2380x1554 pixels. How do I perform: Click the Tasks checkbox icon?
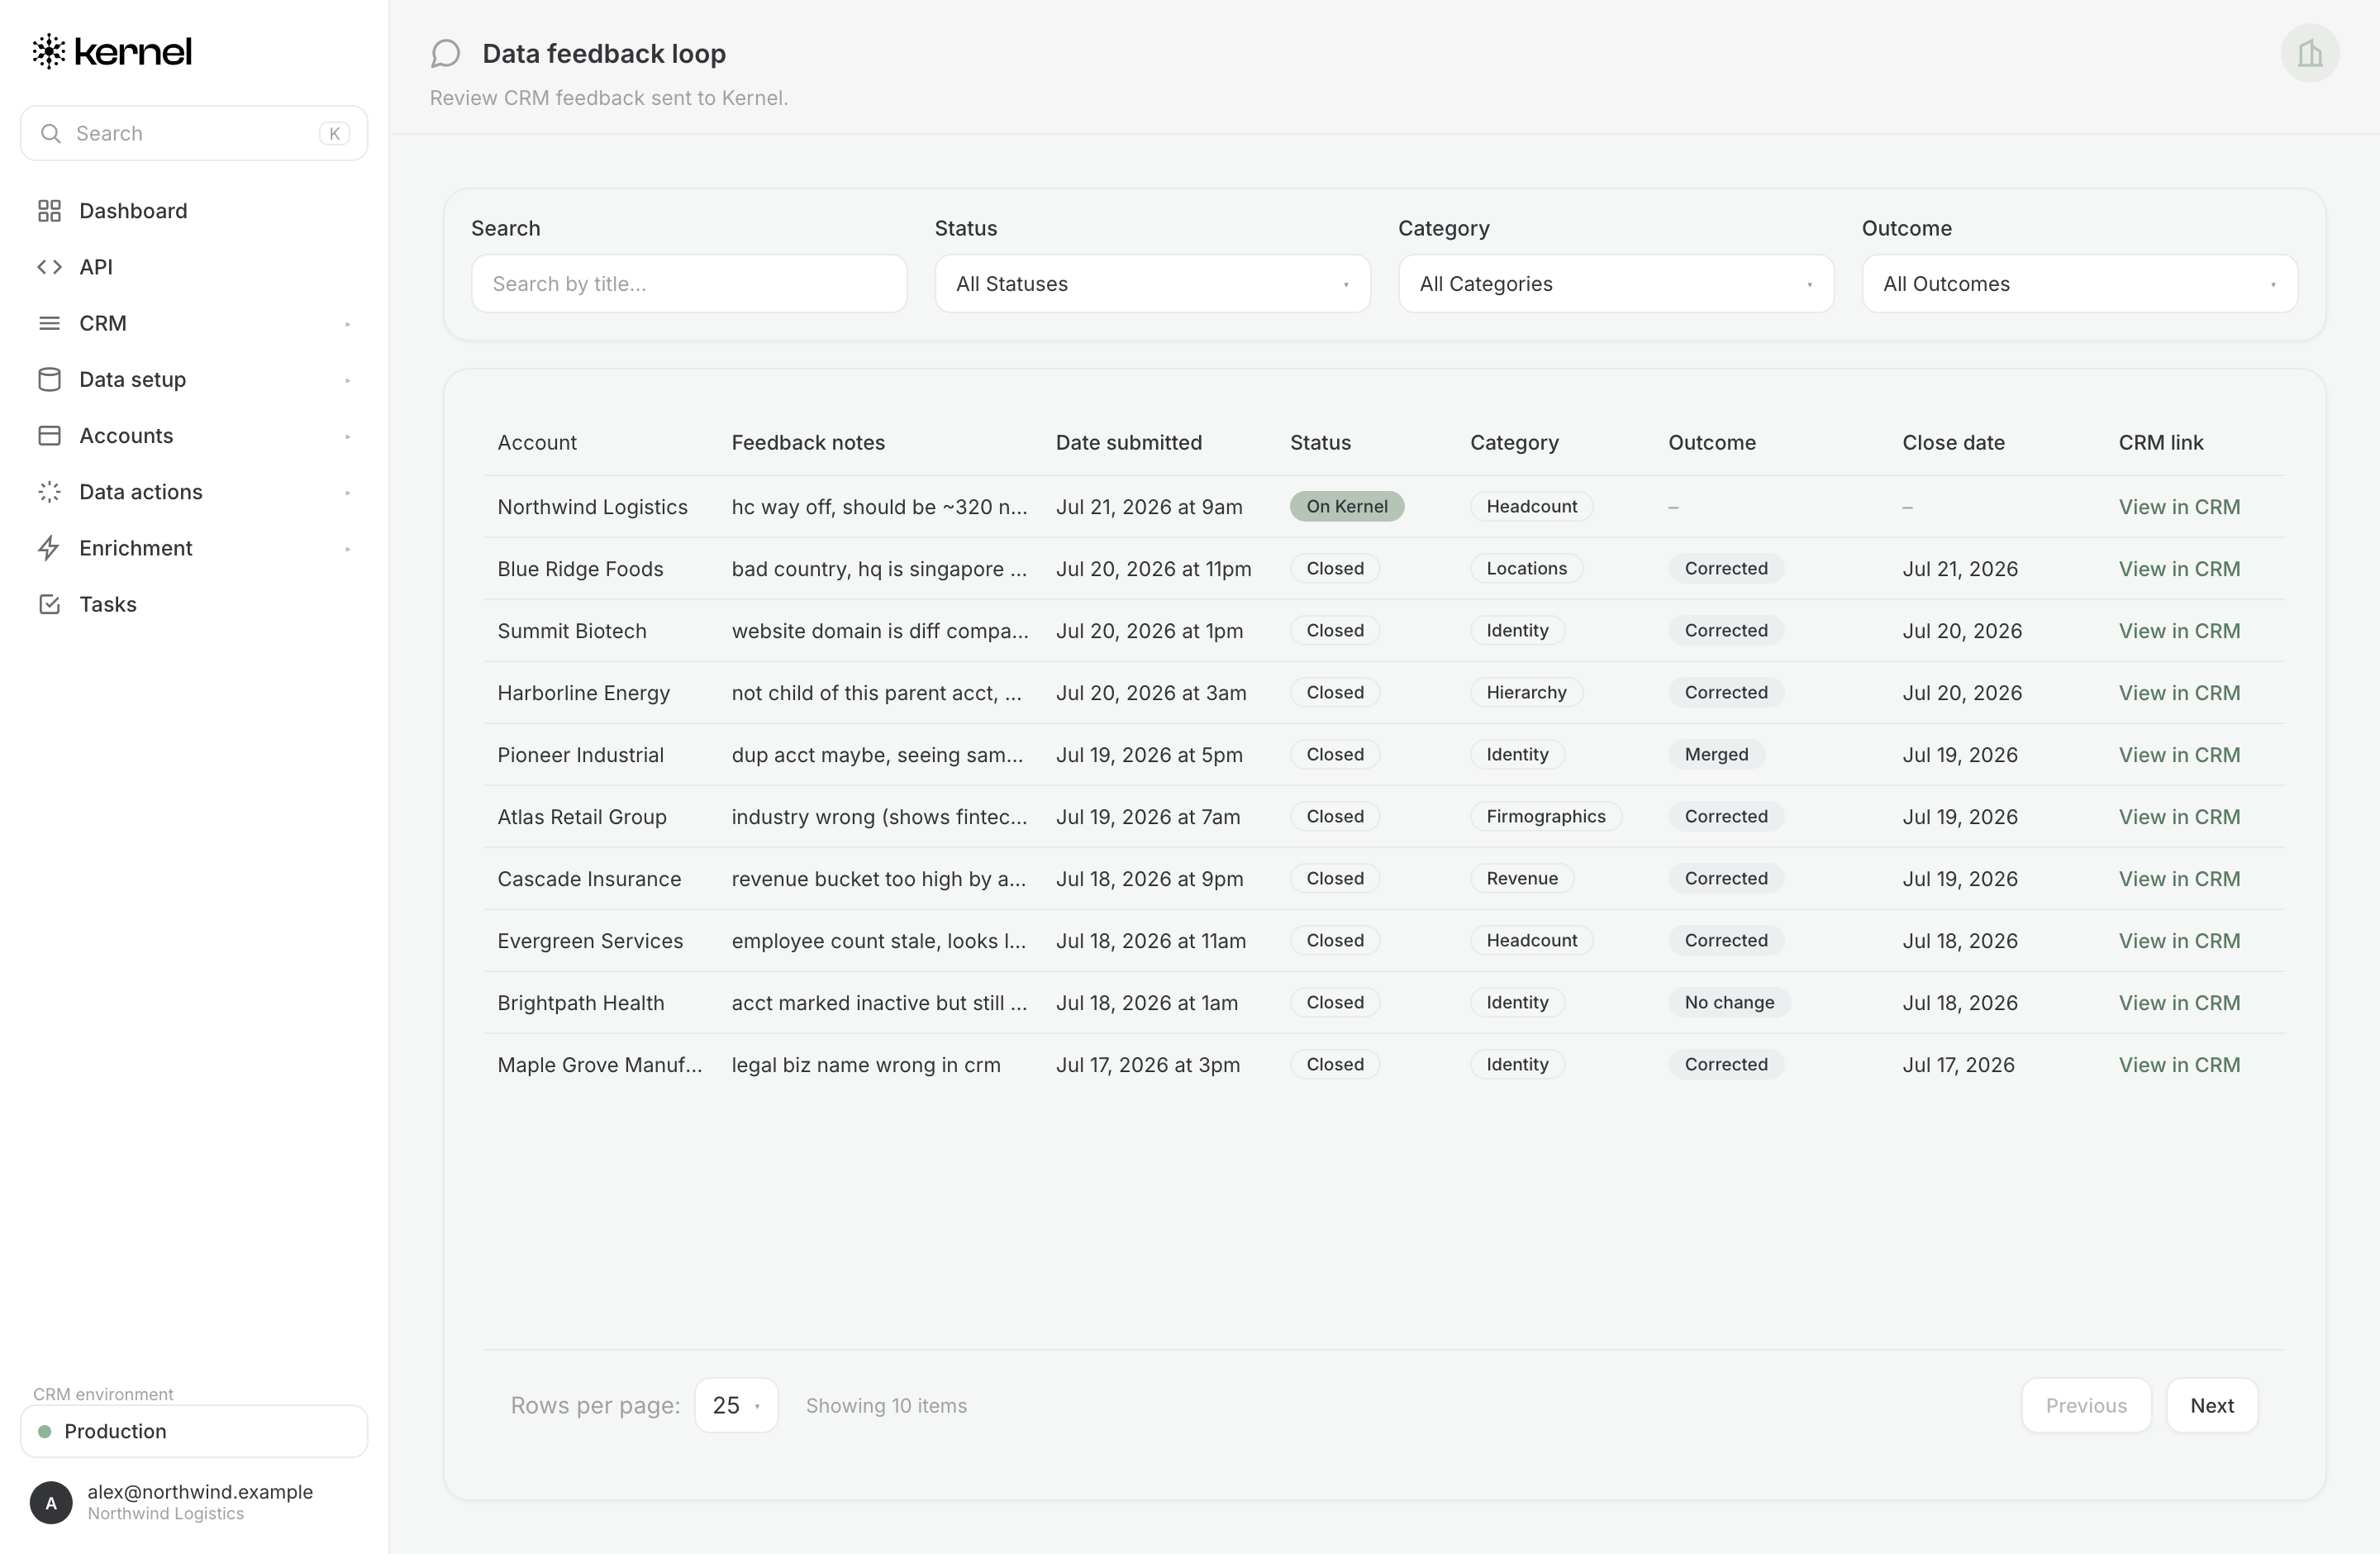click(49, 604)
